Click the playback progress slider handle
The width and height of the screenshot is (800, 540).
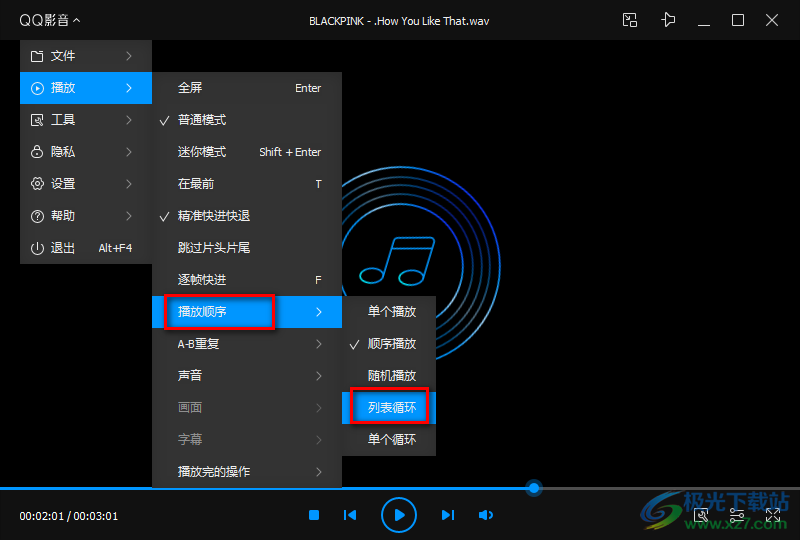[x=534, y=488]
